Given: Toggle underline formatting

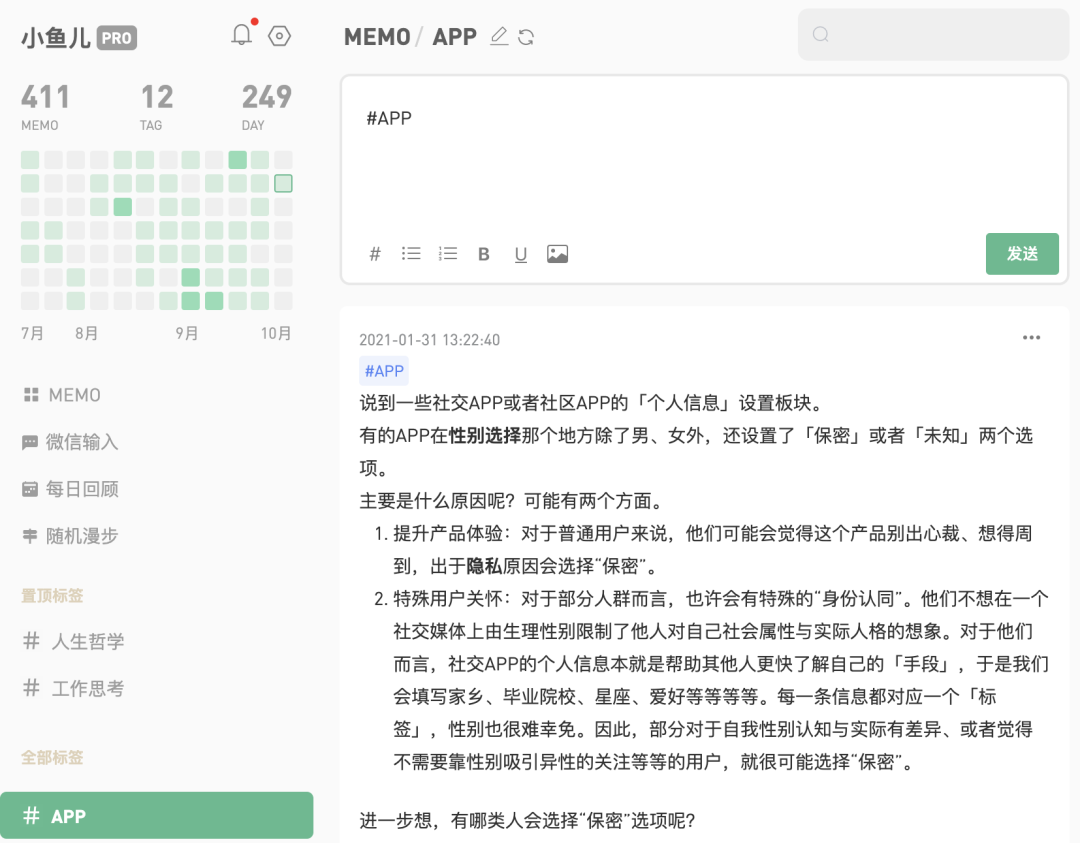Looking at the screenshot, I should click(521, 254).
